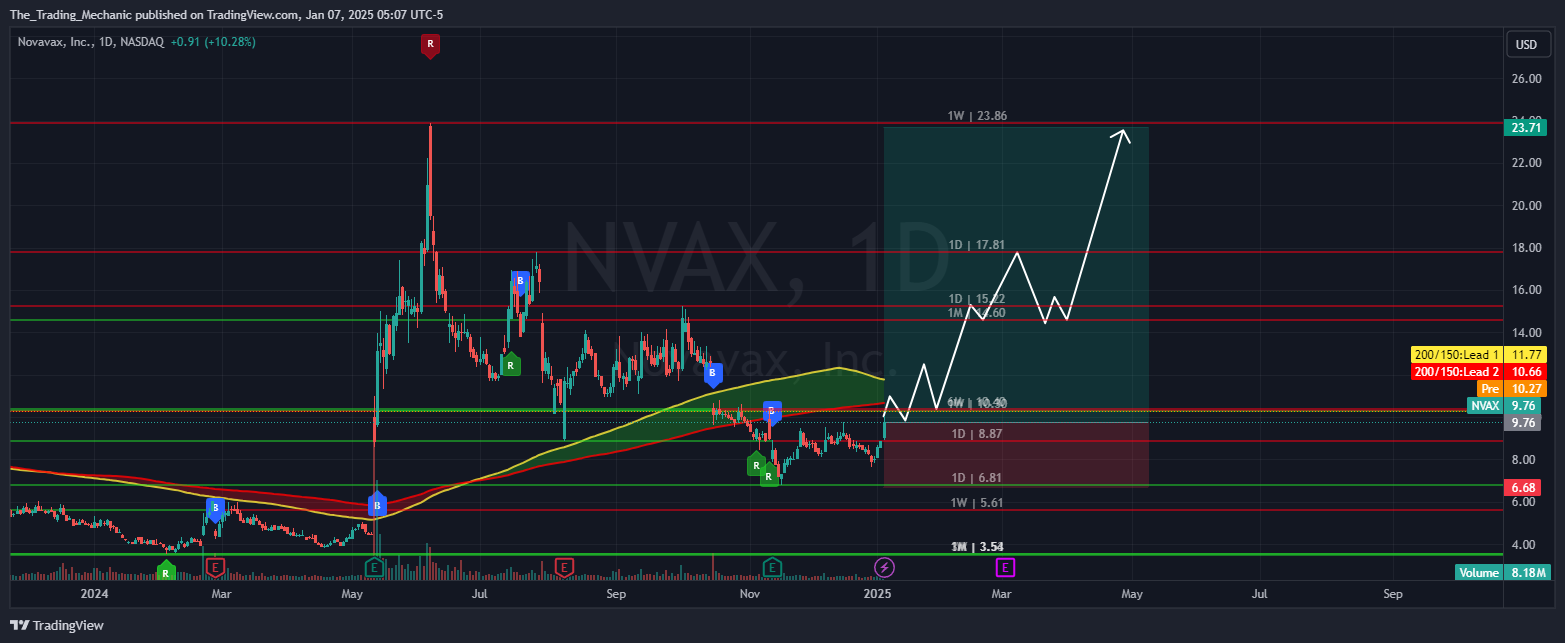Click the green E earnings marker near May 2024

click(374, 568)
